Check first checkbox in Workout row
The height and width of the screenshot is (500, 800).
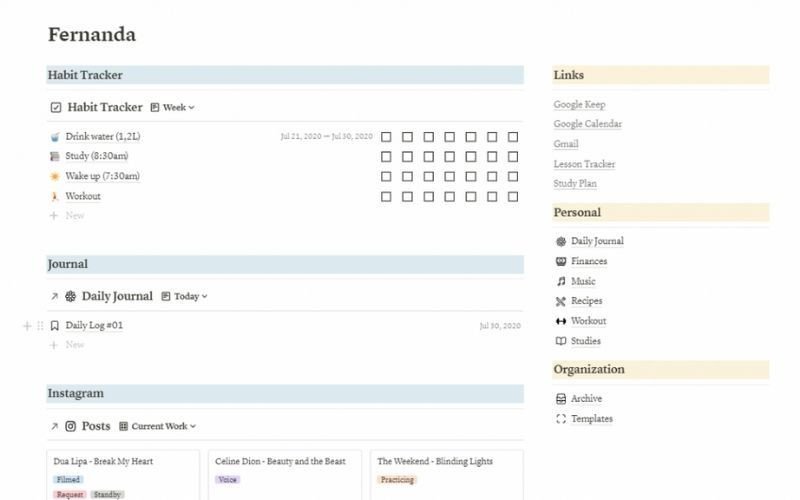[x=386, y=196]
